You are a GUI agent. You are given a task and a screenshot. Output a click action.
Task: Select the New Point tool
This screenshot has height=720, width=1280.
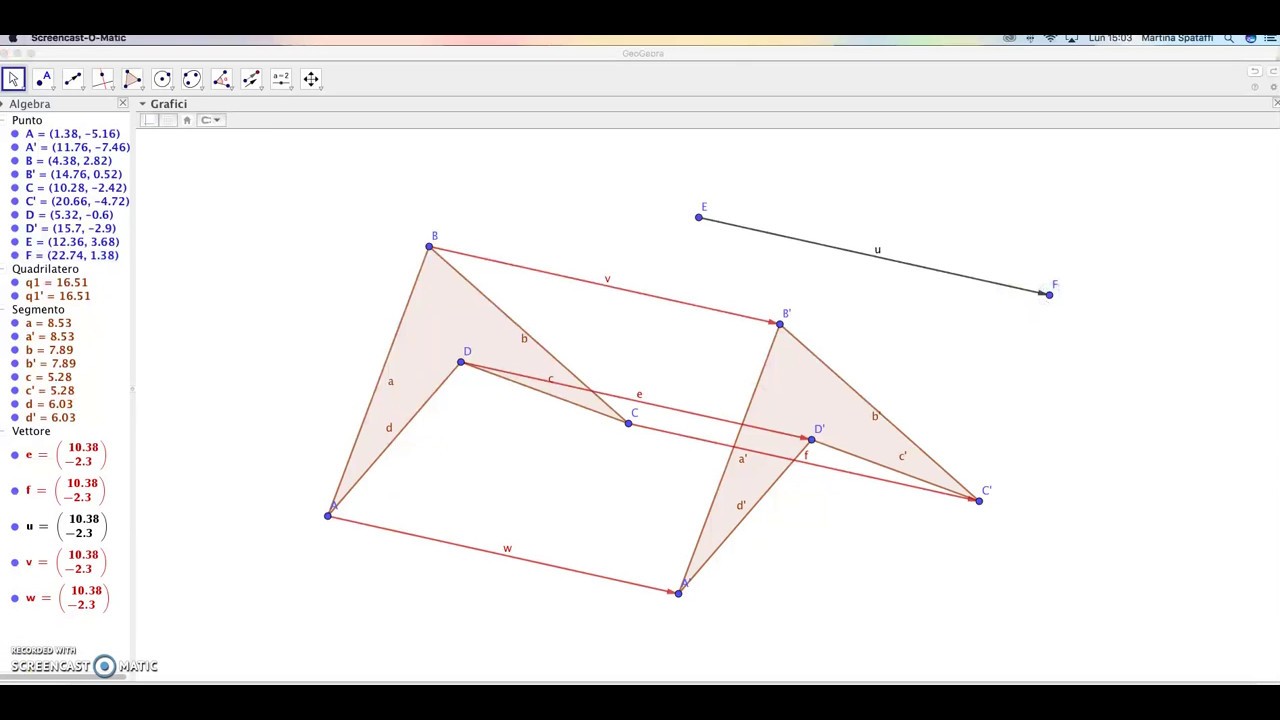coord(43,79)
